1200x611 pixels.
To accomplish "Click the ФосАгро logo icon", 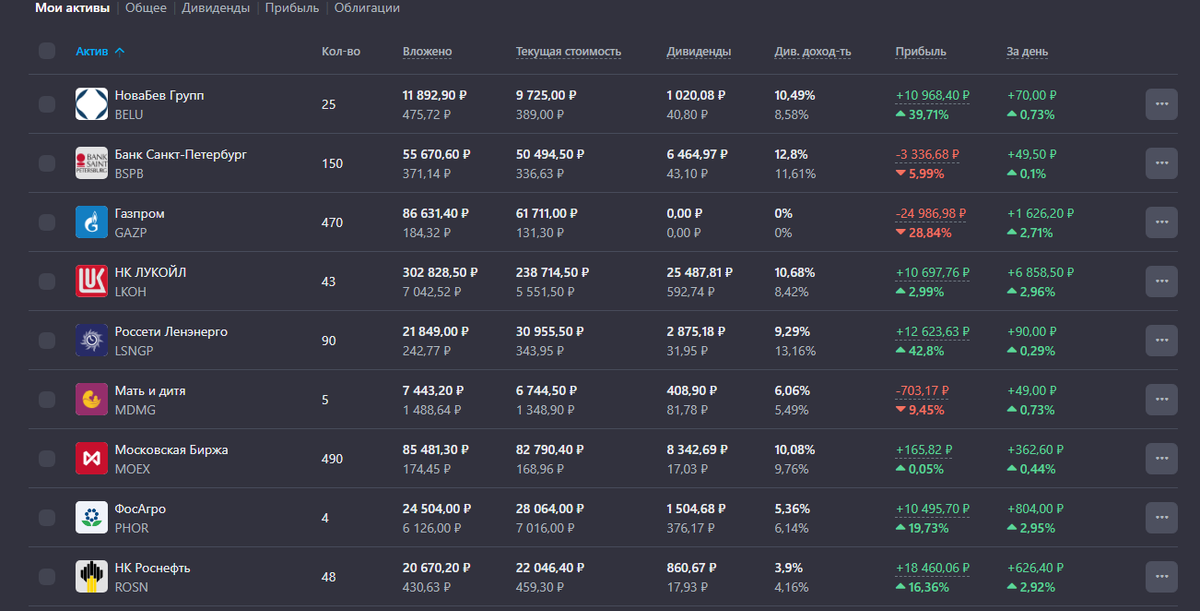I will click(x=92, y=517).
